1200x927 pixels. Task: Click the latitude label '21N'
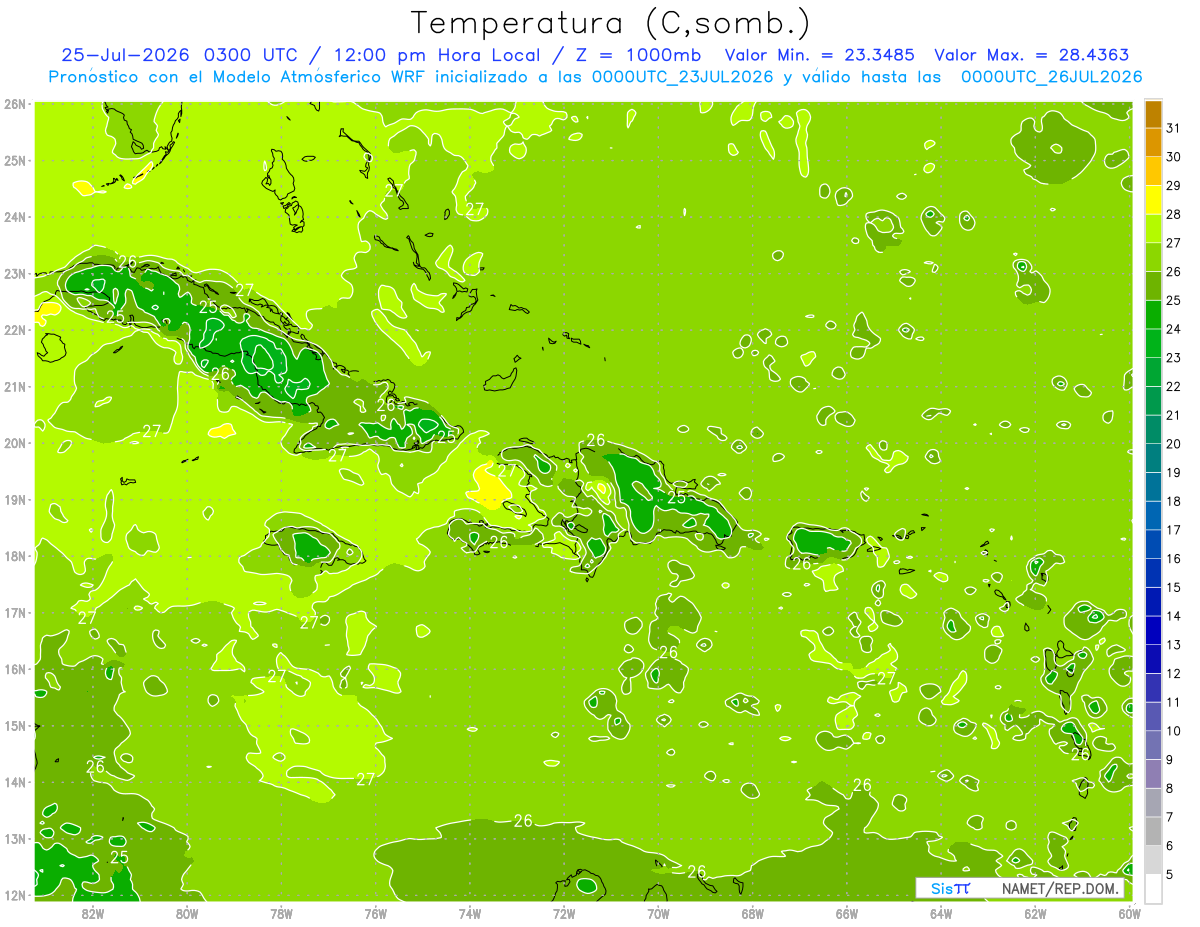pos(15,387)
